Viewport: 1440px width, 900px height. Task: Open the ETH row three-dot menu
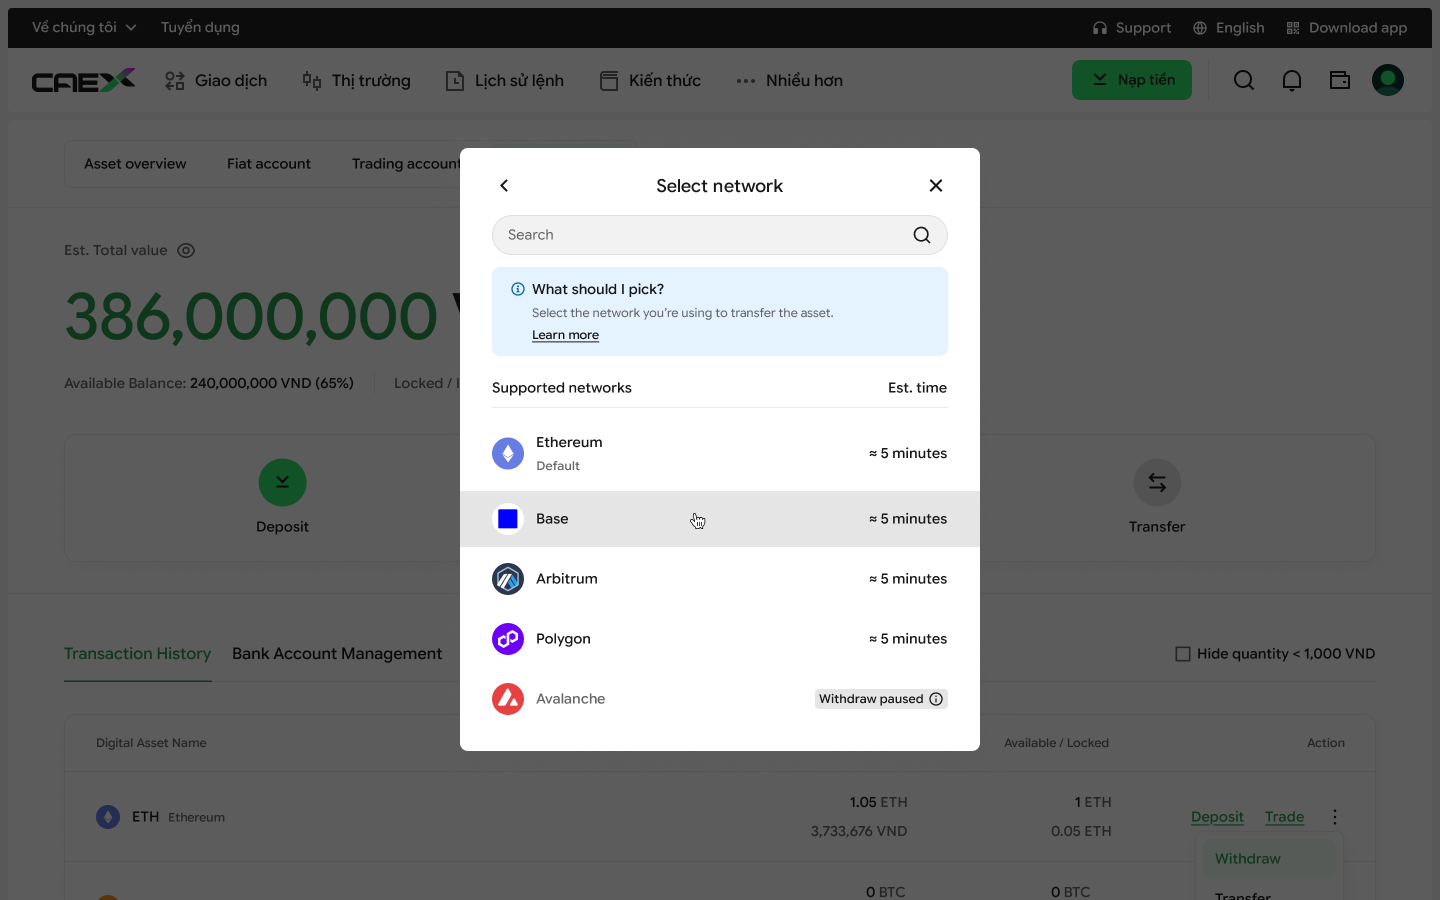1335,817
